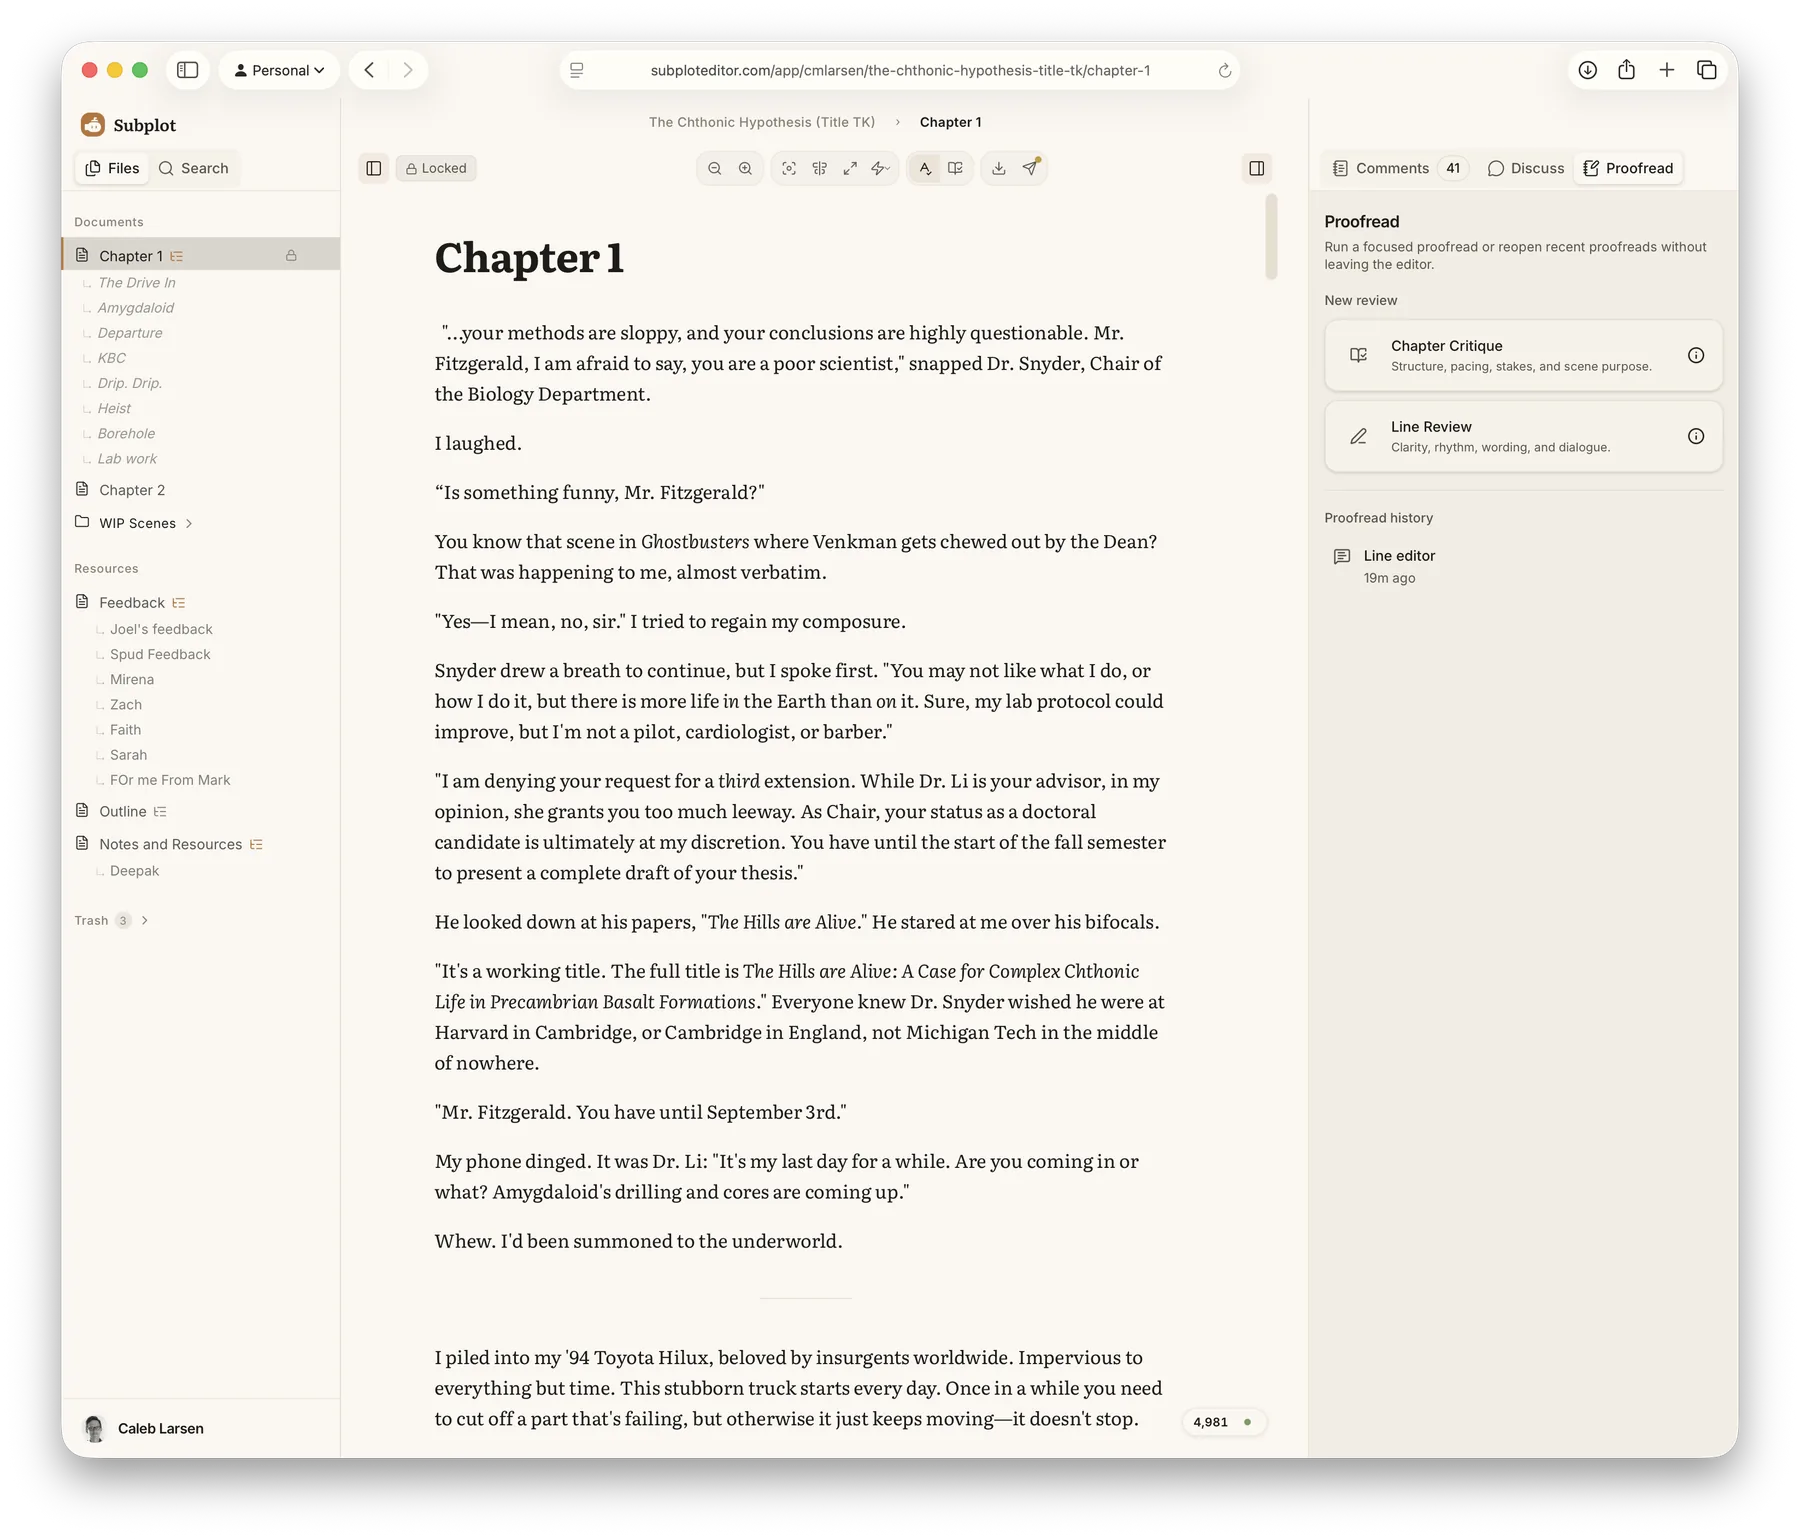Switch to the Discuss tab
This screenshot has width=1800, height=1539.
pos(1526,168)
